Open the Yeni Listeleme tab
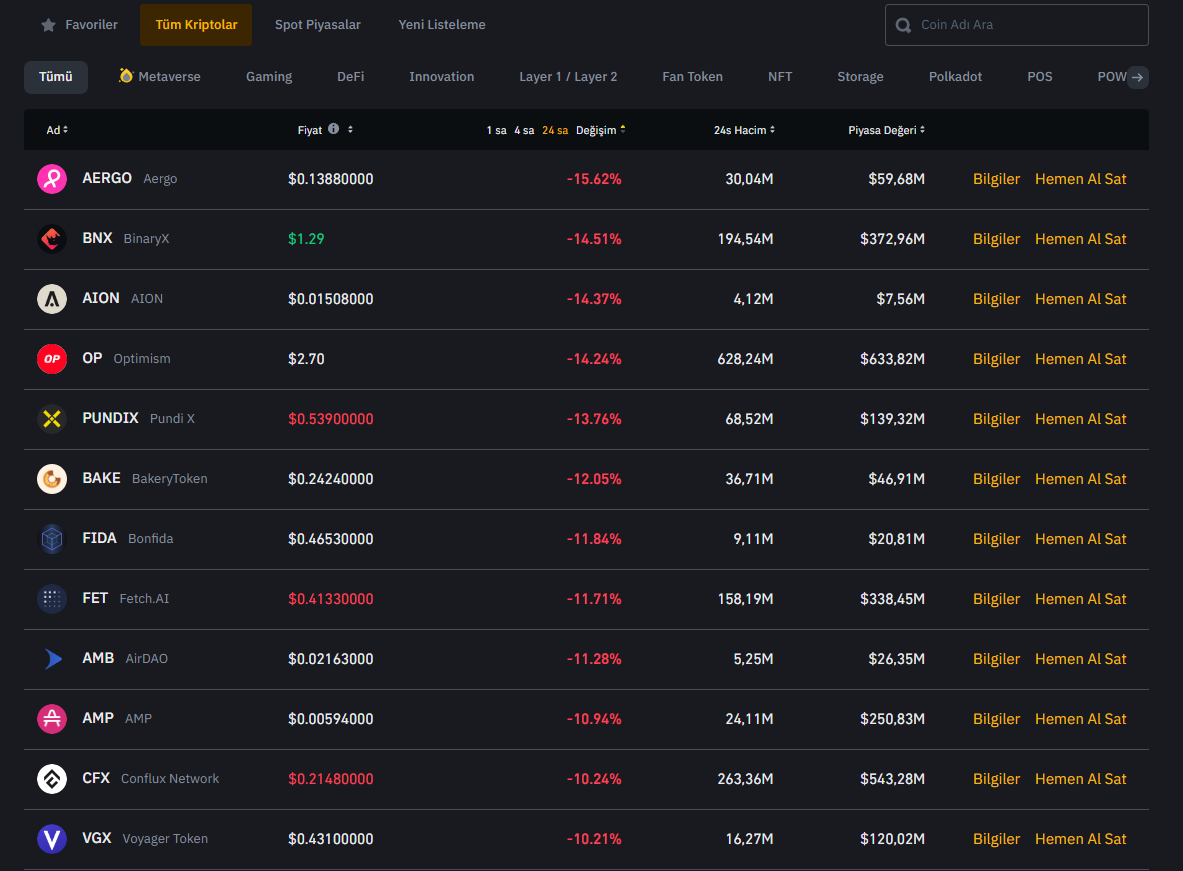This screenshot has width=1183, height=871. (441, 25)
